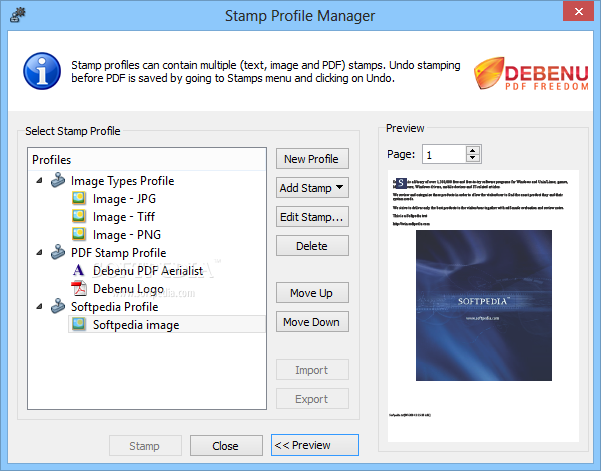Screen dimensions: 601x471
Task: Click the PDF page preview thumbnail
Action: pyautogui.click(x=483, y=306)
